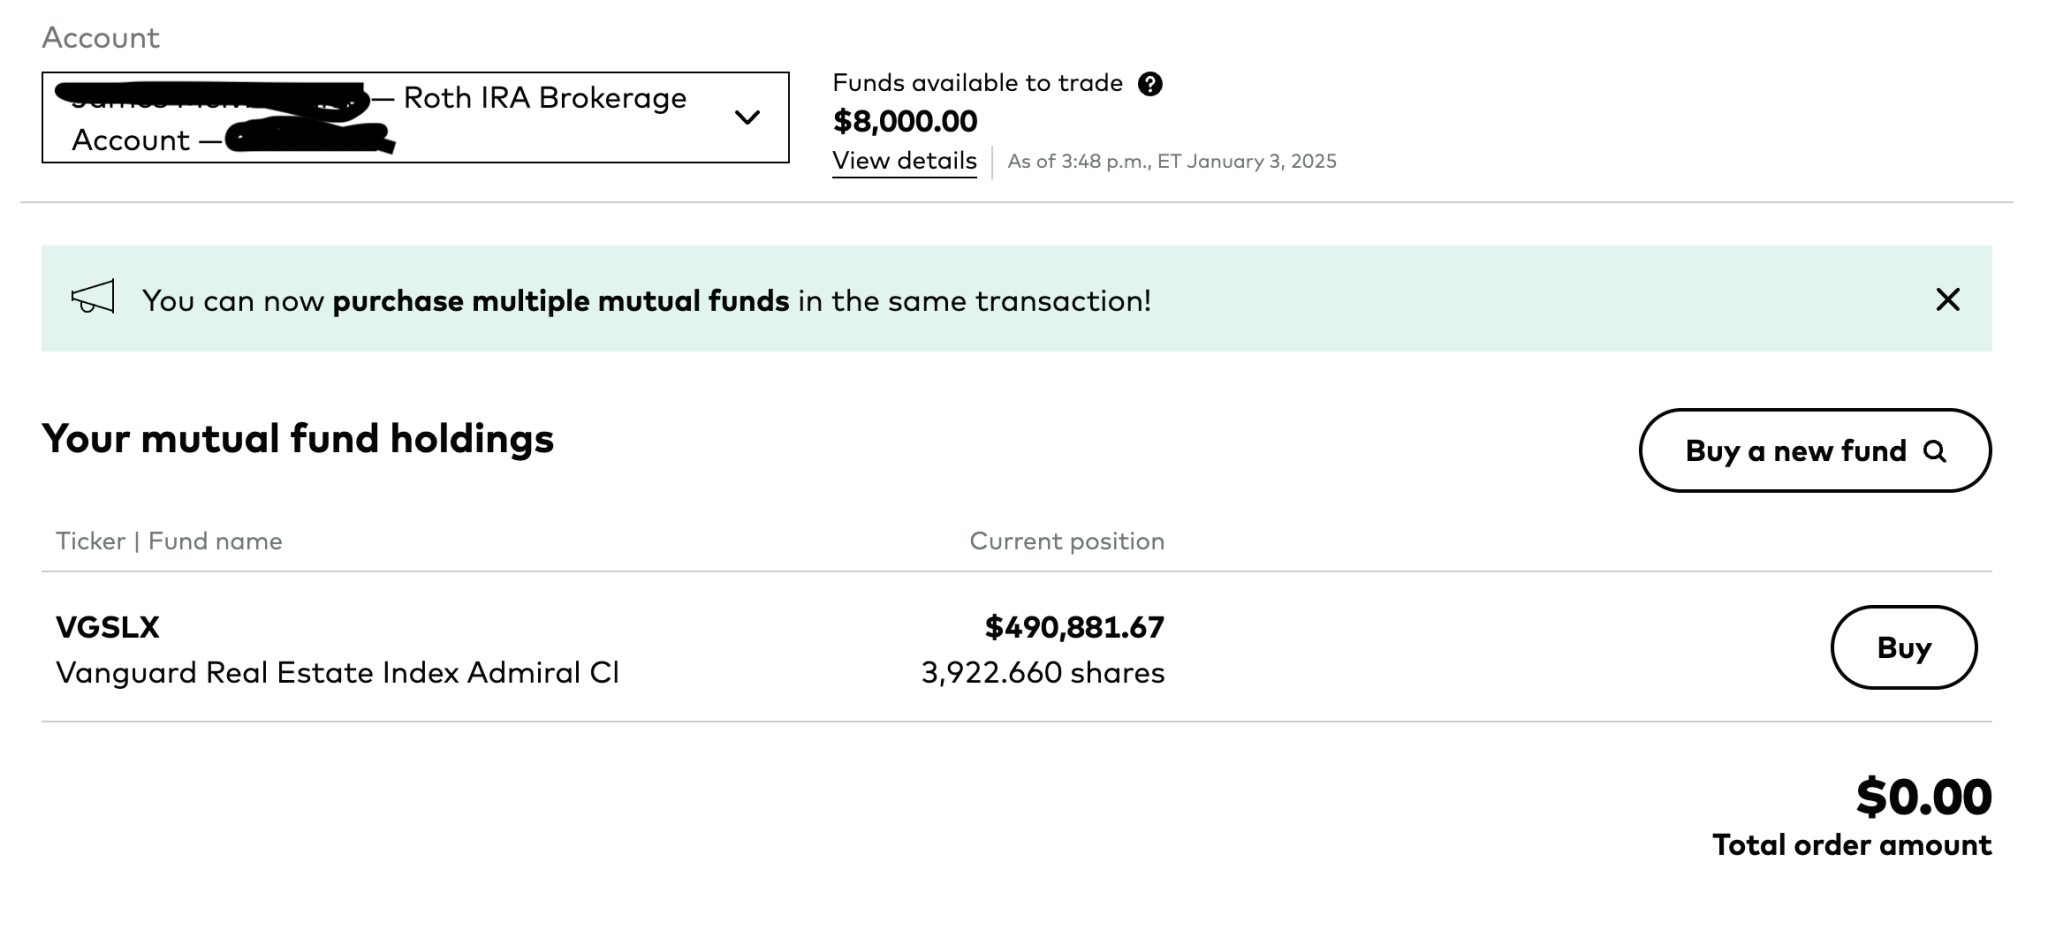
Task: Open the View details link
Action: click(x=904, y=161)
